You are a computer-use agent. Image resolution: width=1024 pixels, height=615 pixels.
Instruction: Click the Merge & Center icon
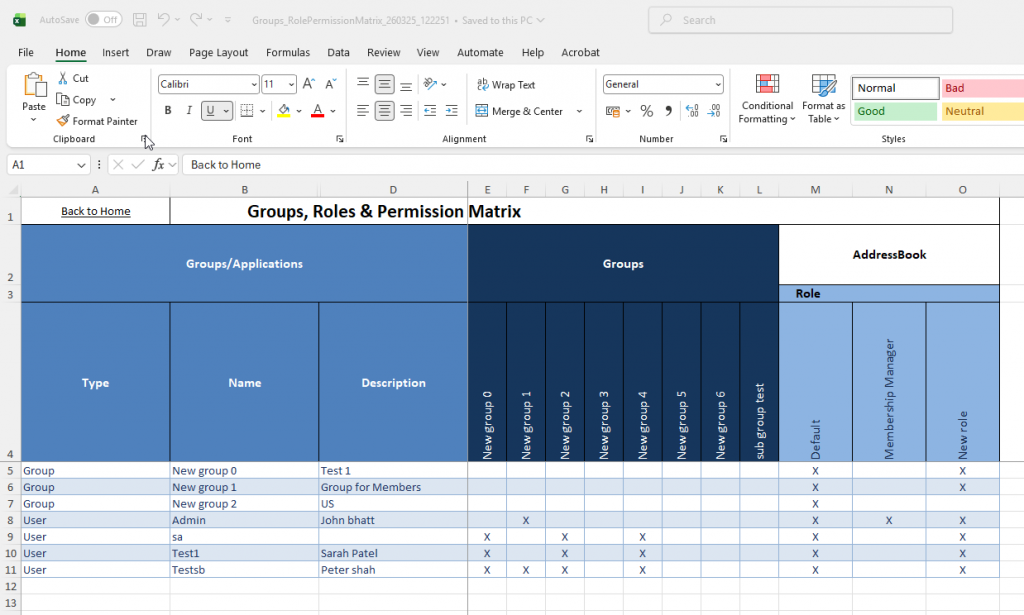click(x=482, y=111)
